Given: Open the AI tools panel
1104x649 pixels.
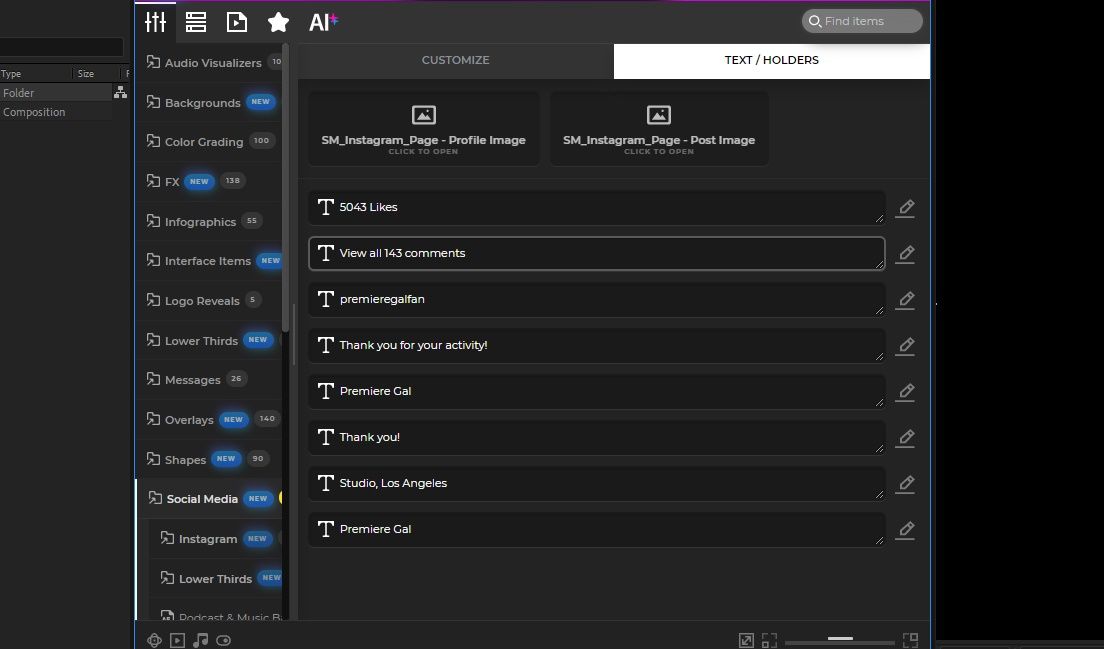Looking at the screenshot, I should pyautogui.click(x=323, y=22).
